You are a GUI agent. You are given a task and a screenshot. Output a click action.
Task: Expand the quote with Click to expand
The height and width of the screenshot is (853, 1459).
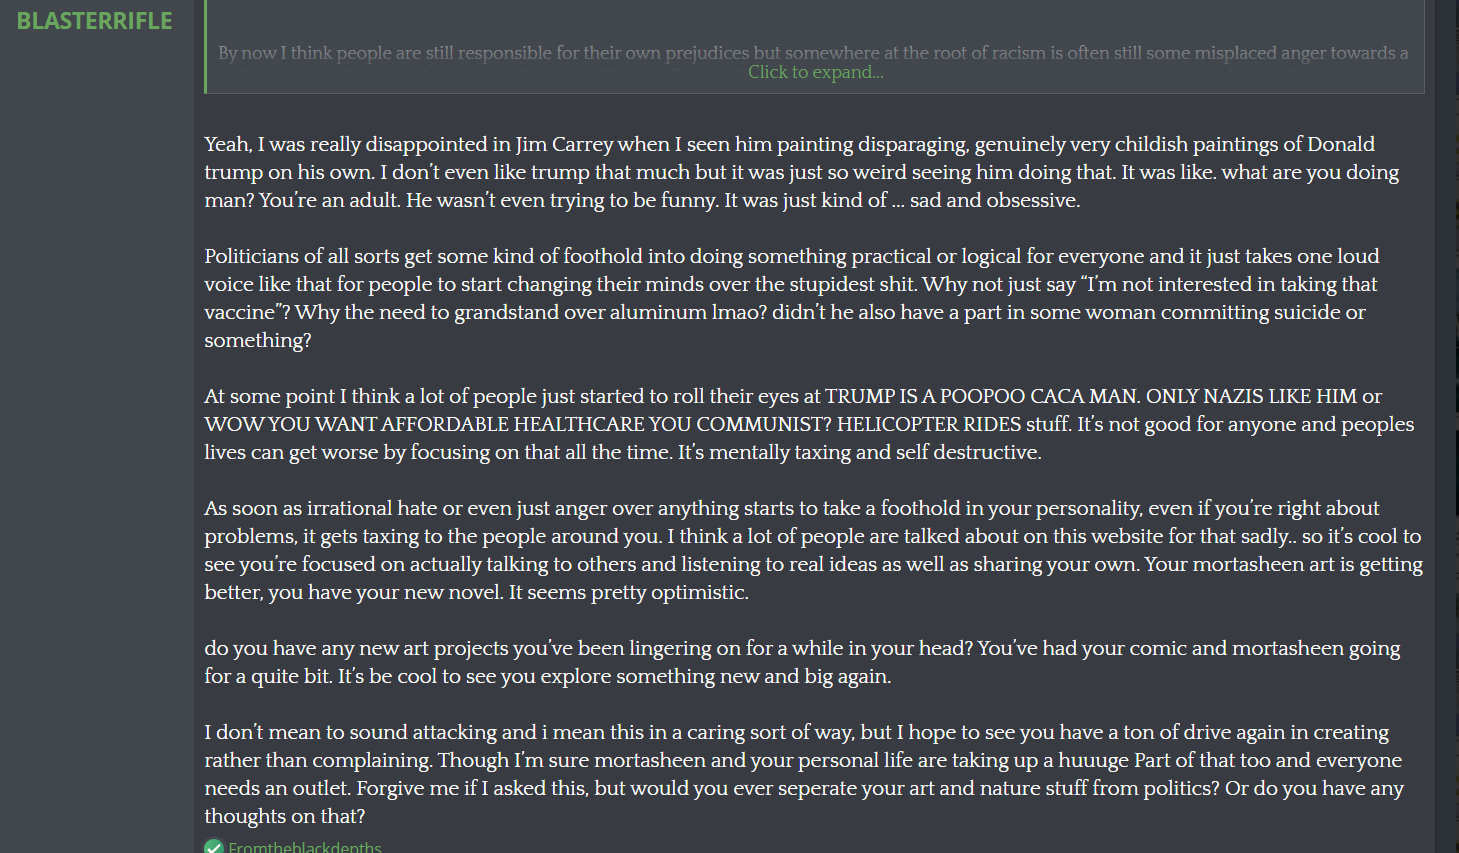pos(815,72)
